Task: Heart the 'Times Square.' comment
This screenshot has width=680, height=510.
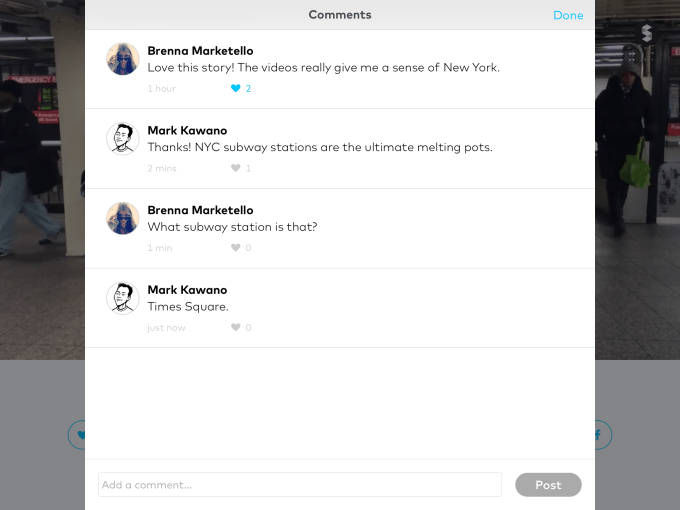Action: [236, 327]
